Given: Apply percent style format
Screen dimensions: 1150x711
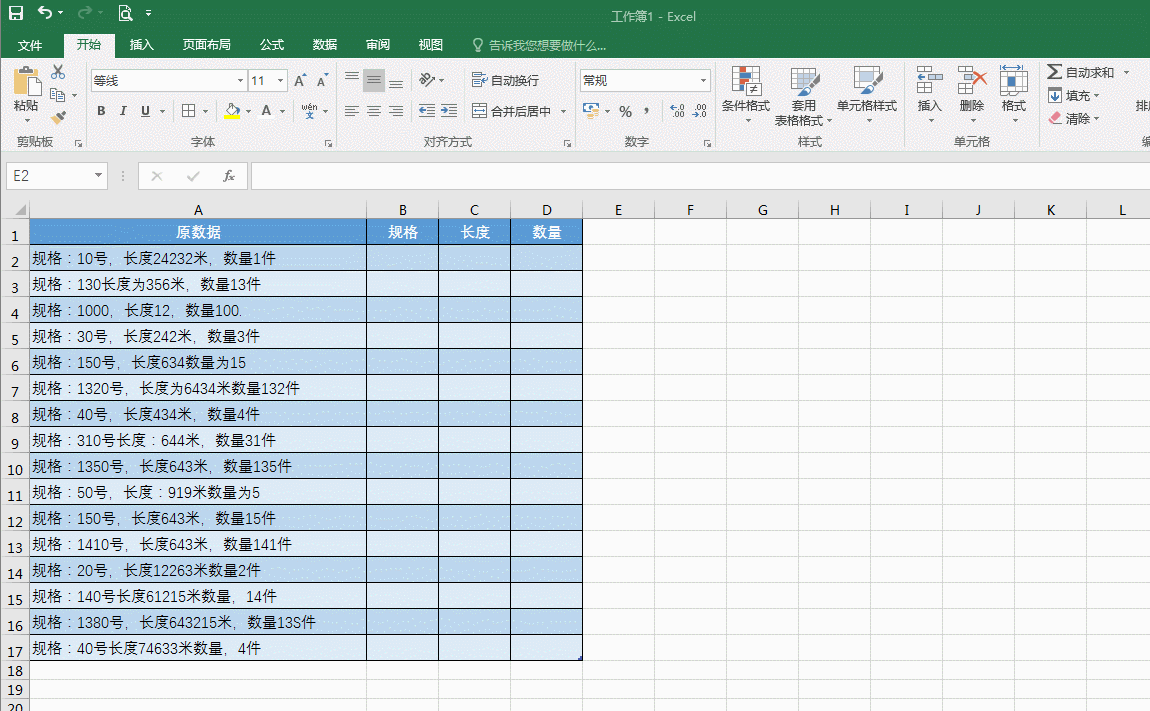Looking at the screenshot, I should [x=626, y=111].
